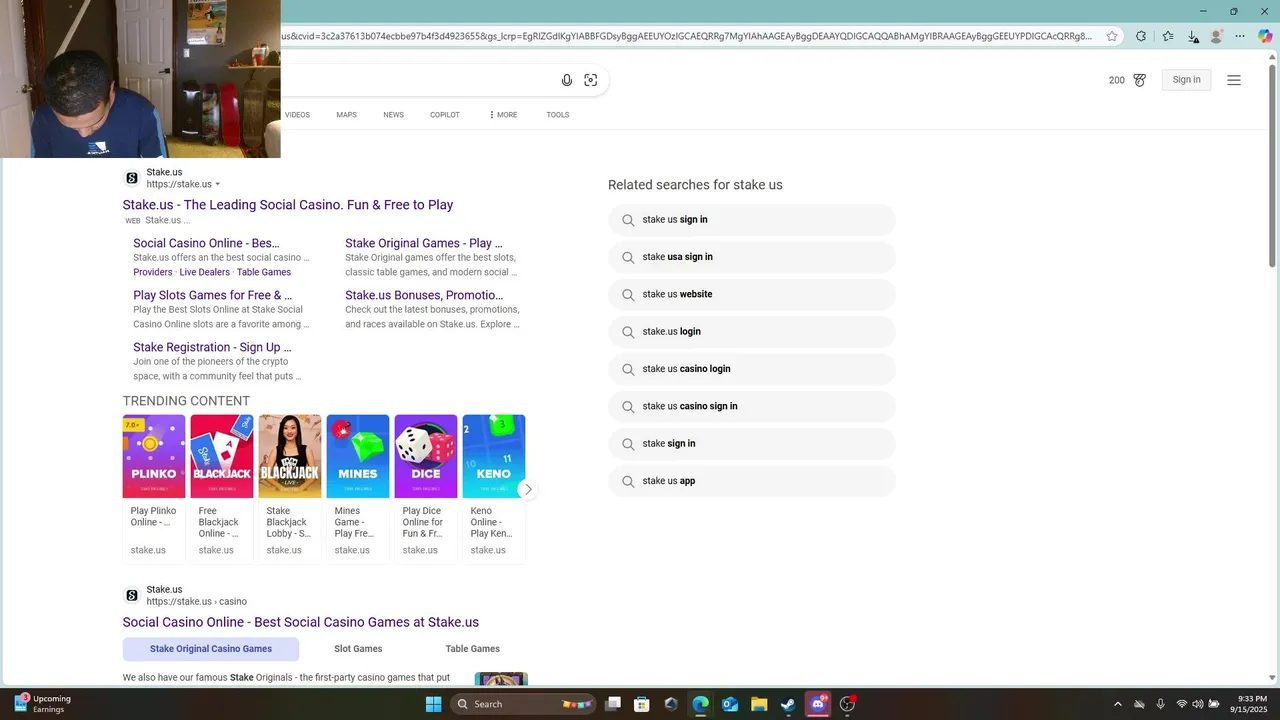Select Table Games tab under casino result
This screenshot has height=720, width=1280.
pyautogui.click(x=472, y=649)
